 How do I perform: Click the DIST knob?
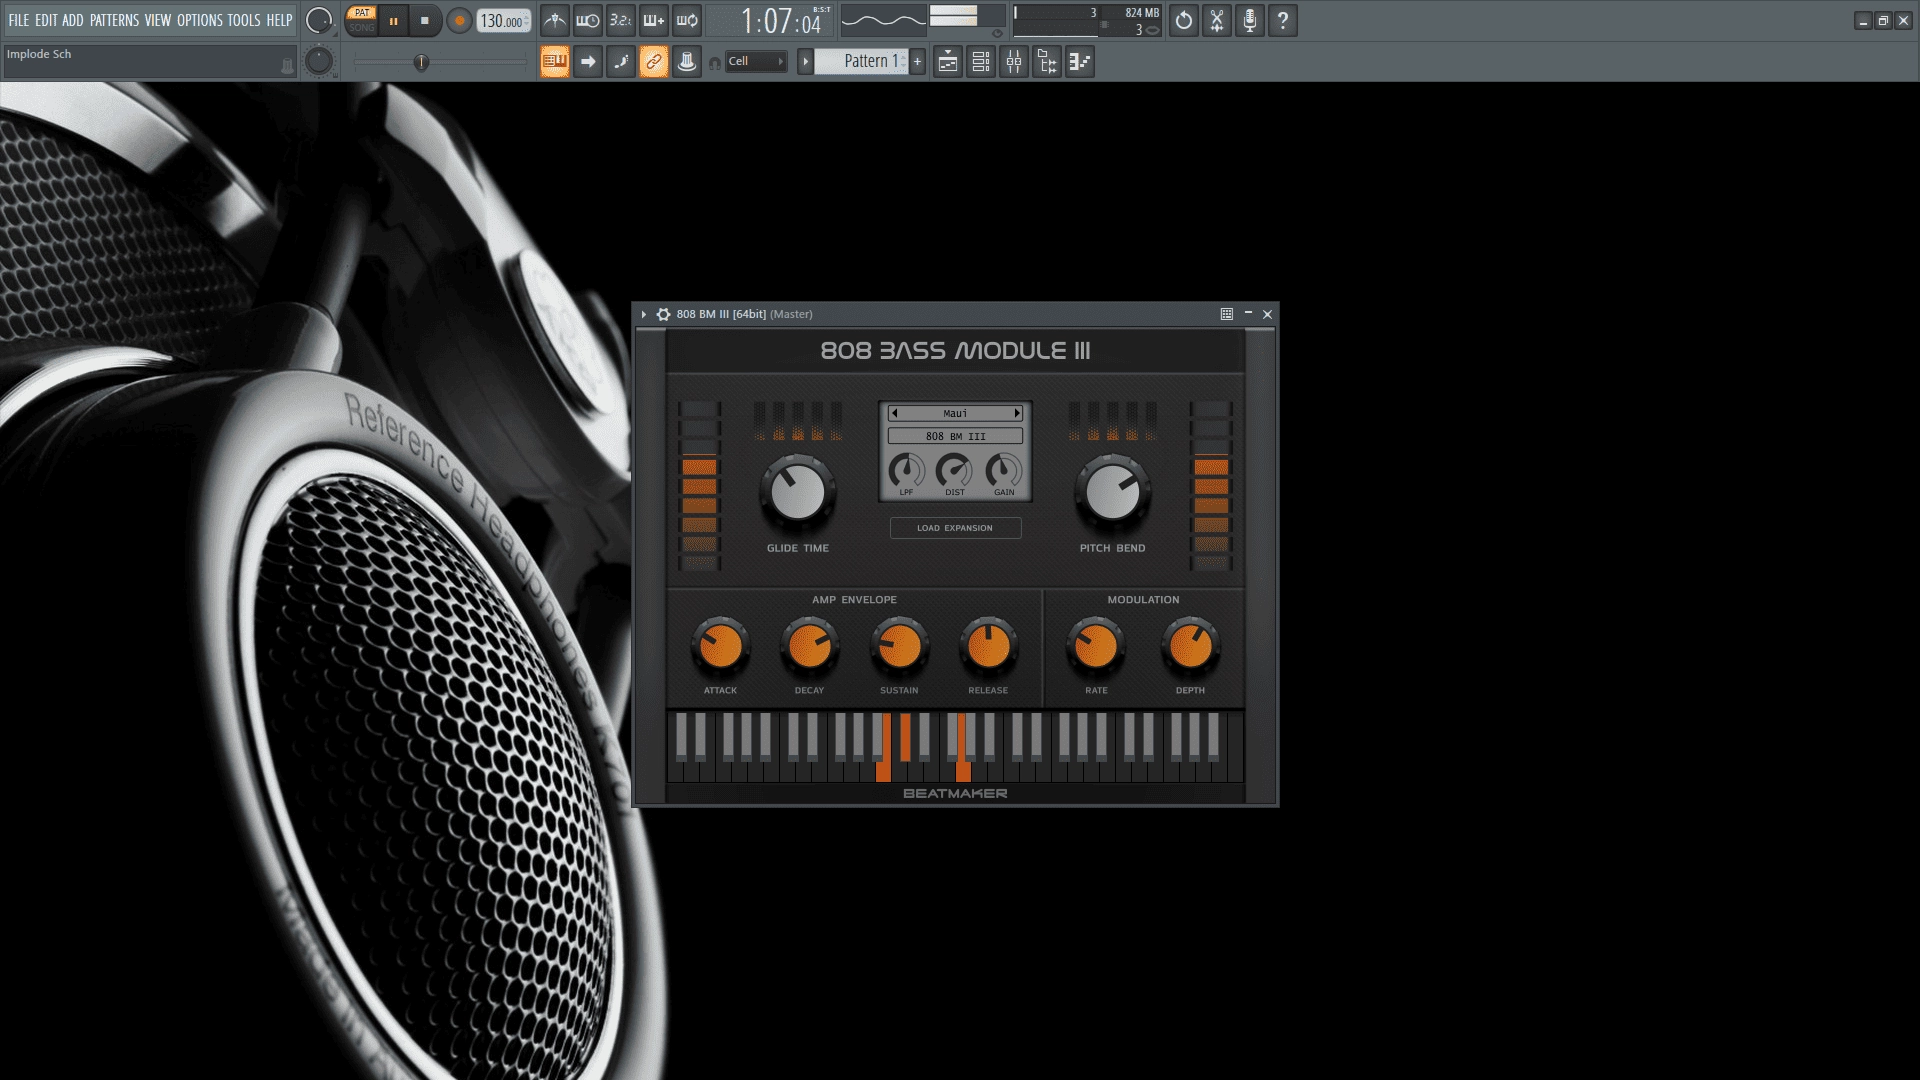point(954,469)
